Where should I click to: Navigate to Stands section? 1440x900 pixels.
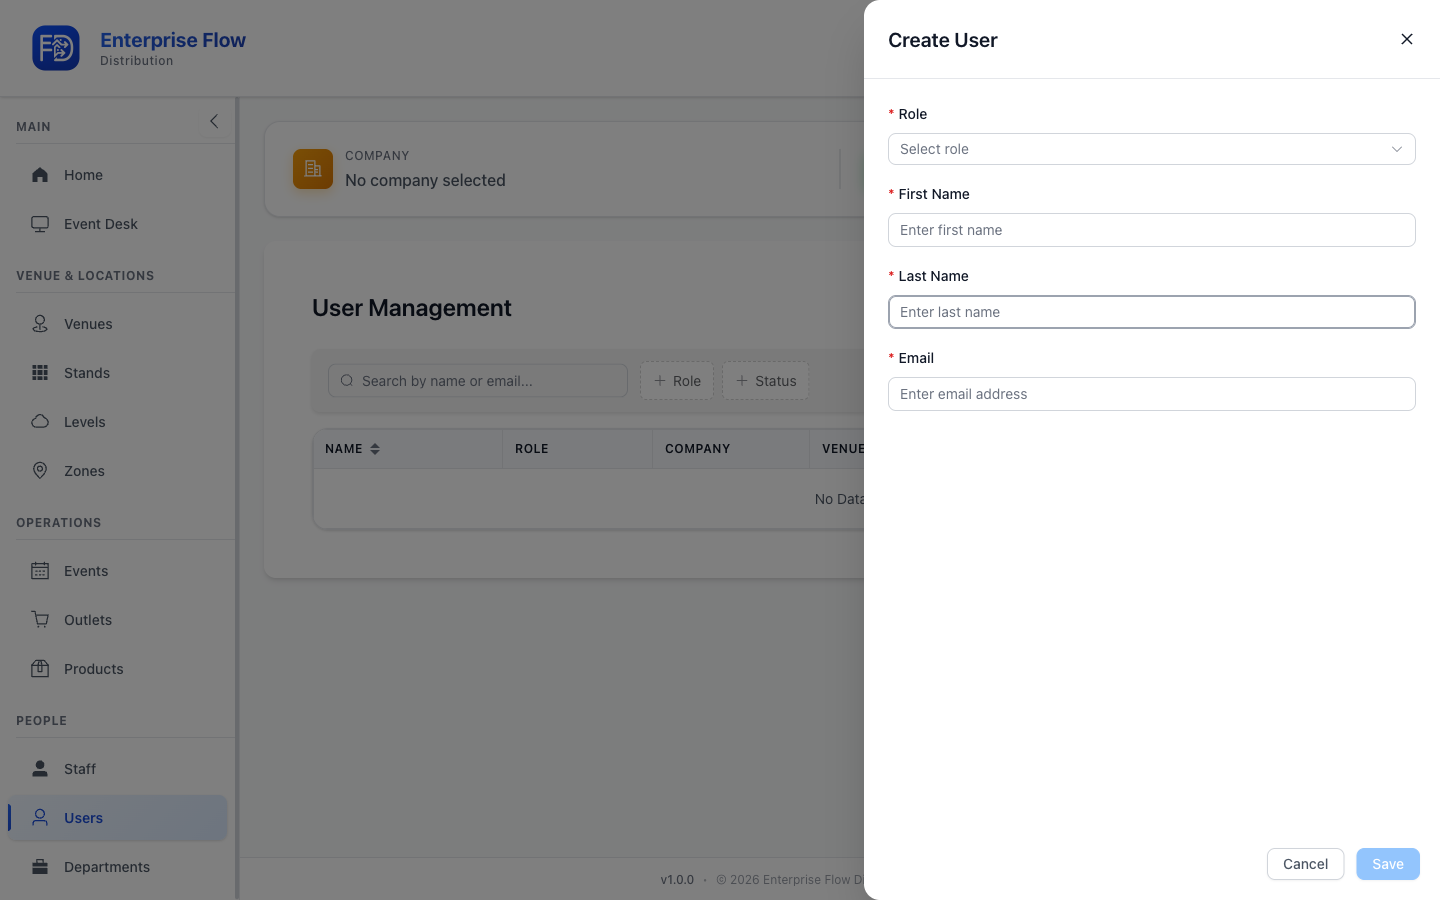pyautogui.click(x=118, y=373)
